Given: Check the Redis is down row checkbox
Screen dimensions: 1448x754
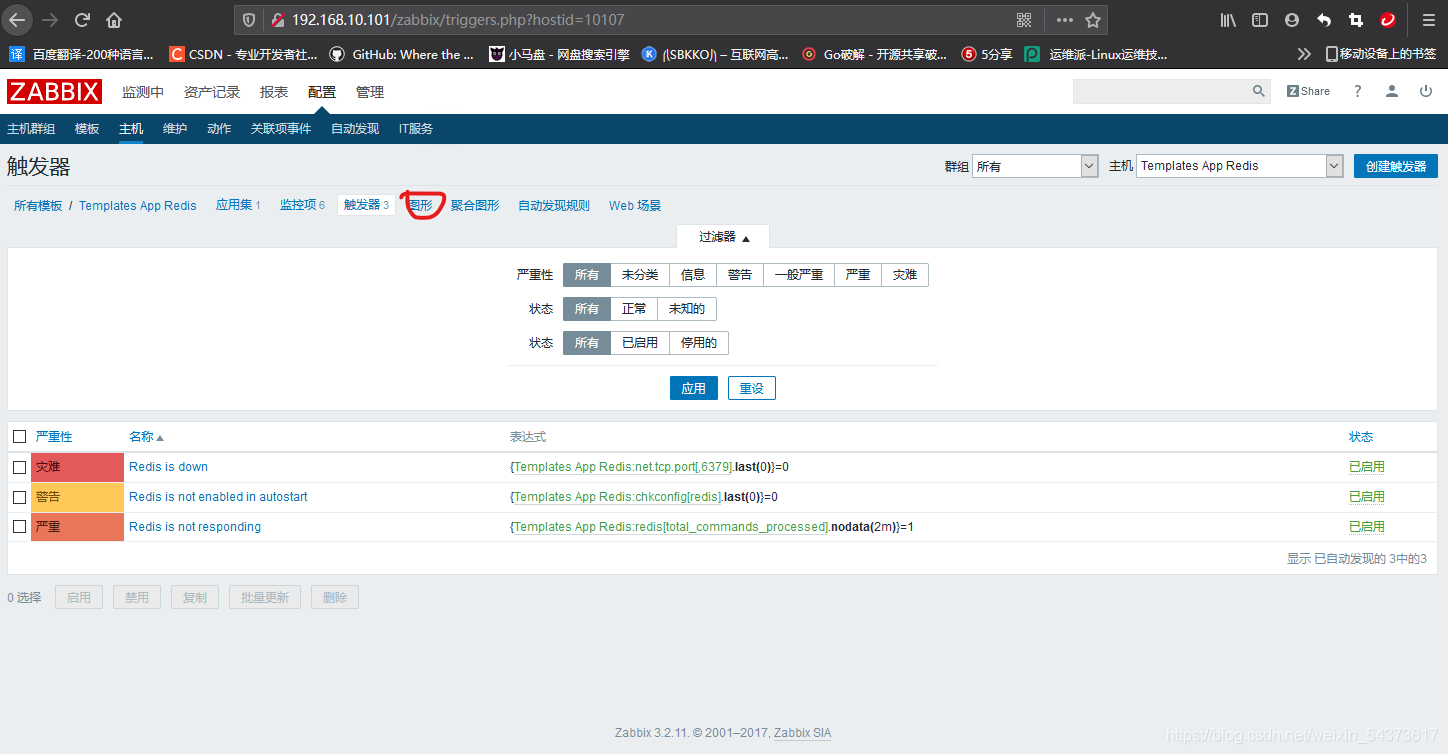Looking at the screenshot, I should point(20,467).
